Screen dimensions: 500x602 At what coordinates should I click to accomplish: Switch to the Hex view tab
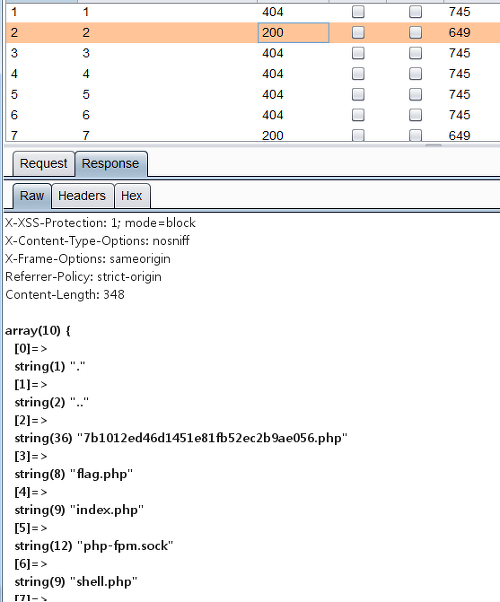click(132, 196)
